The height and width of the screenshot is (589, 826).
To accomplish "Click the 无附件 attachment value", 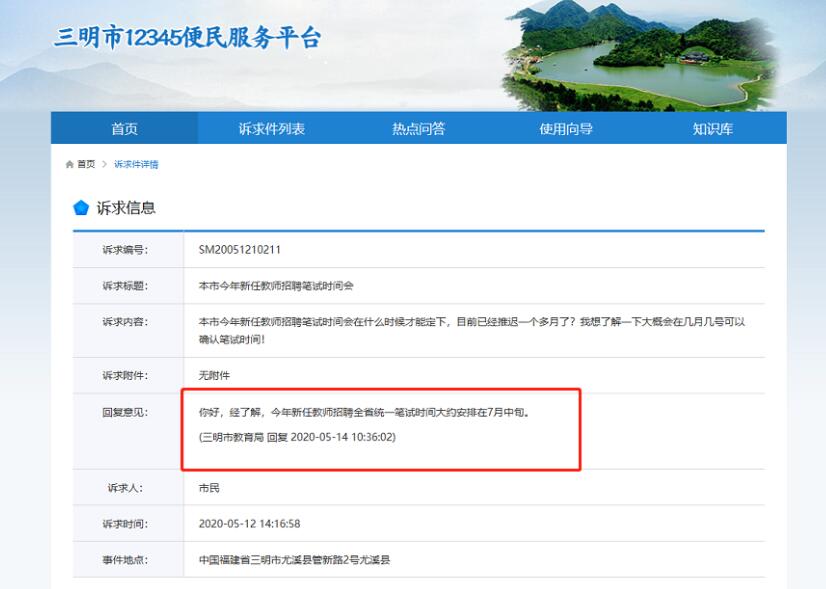I will (214, 375).
